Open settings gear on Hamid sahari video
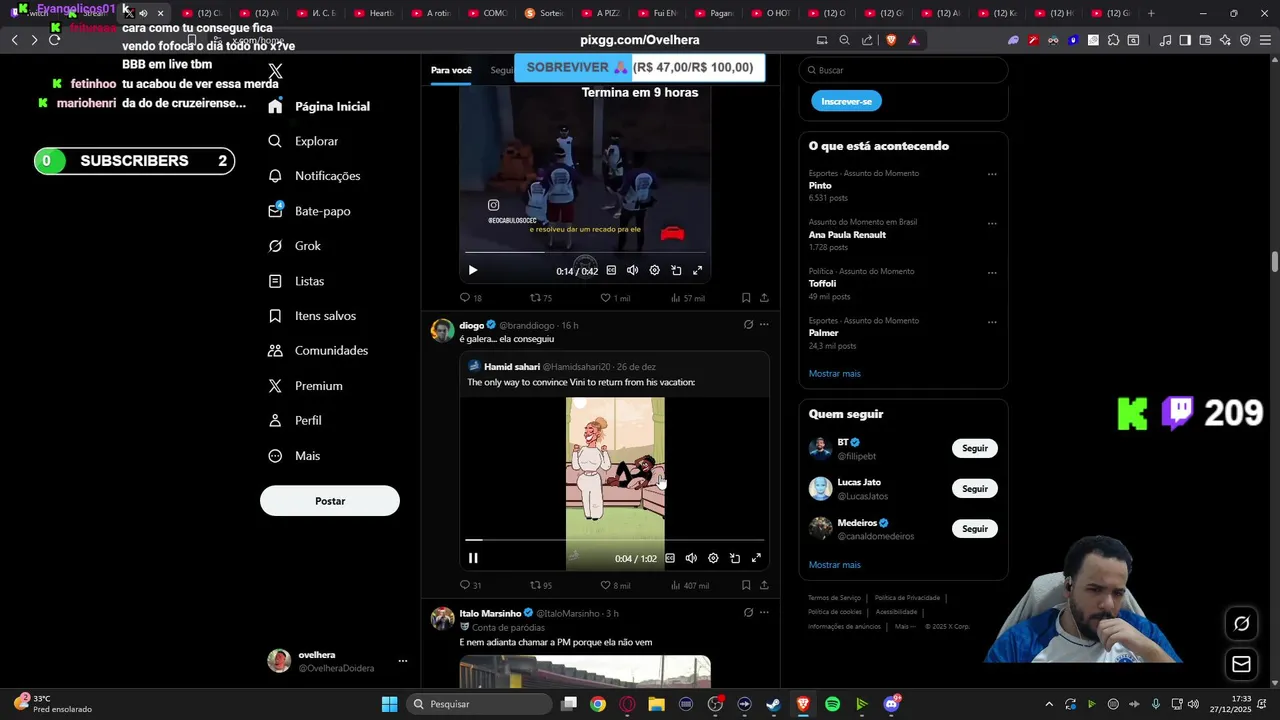This screenshot has width=1280, height=720. click(713, 558)
